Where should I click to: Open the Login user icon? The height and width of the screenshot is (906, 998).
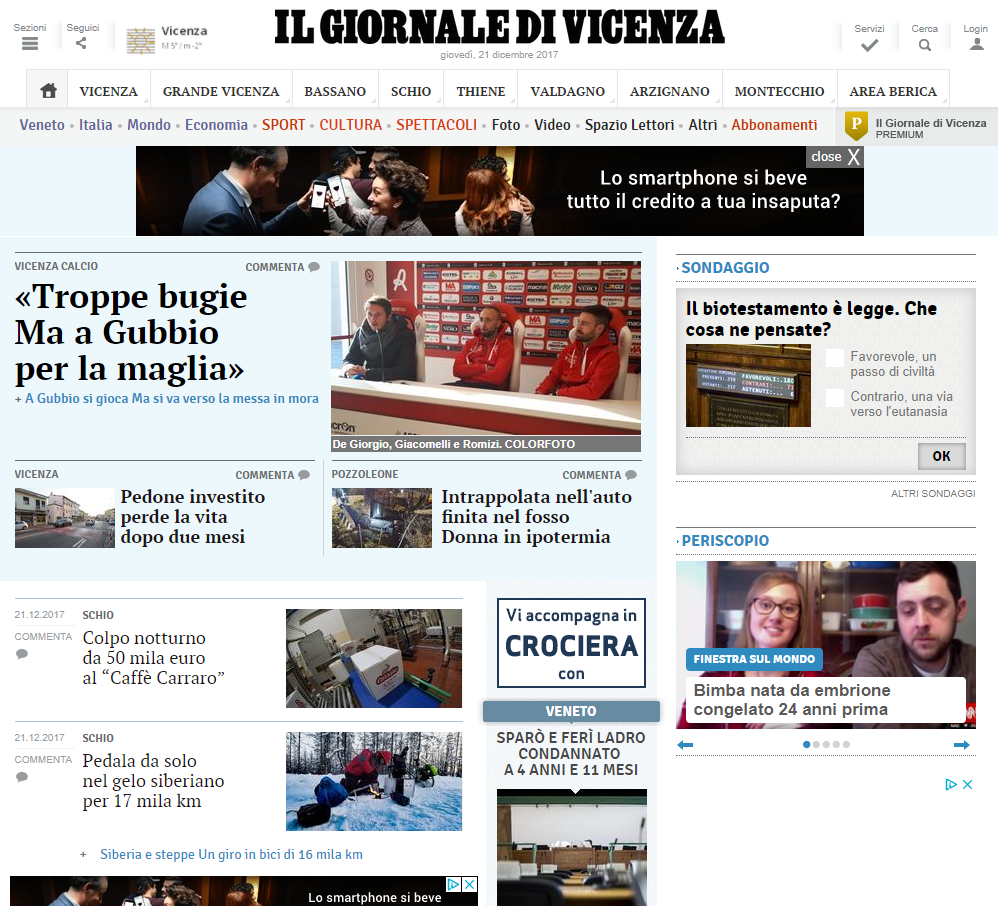[x=976, y=44]
